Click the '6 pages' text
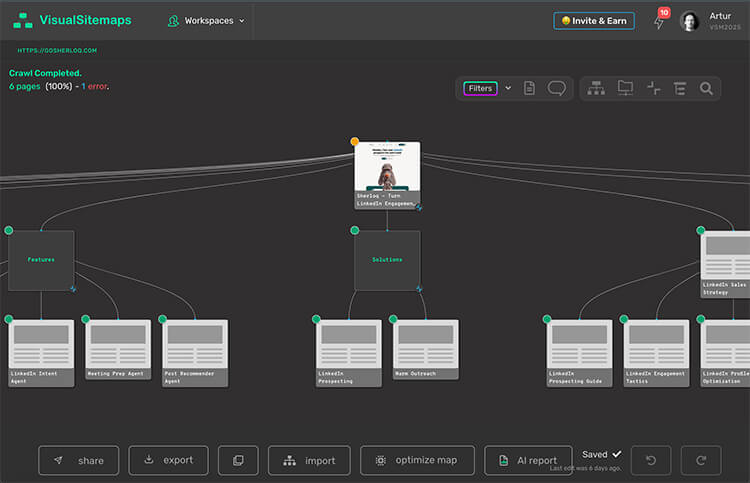Viewport: 750px width, 483px height. (24, 87)
